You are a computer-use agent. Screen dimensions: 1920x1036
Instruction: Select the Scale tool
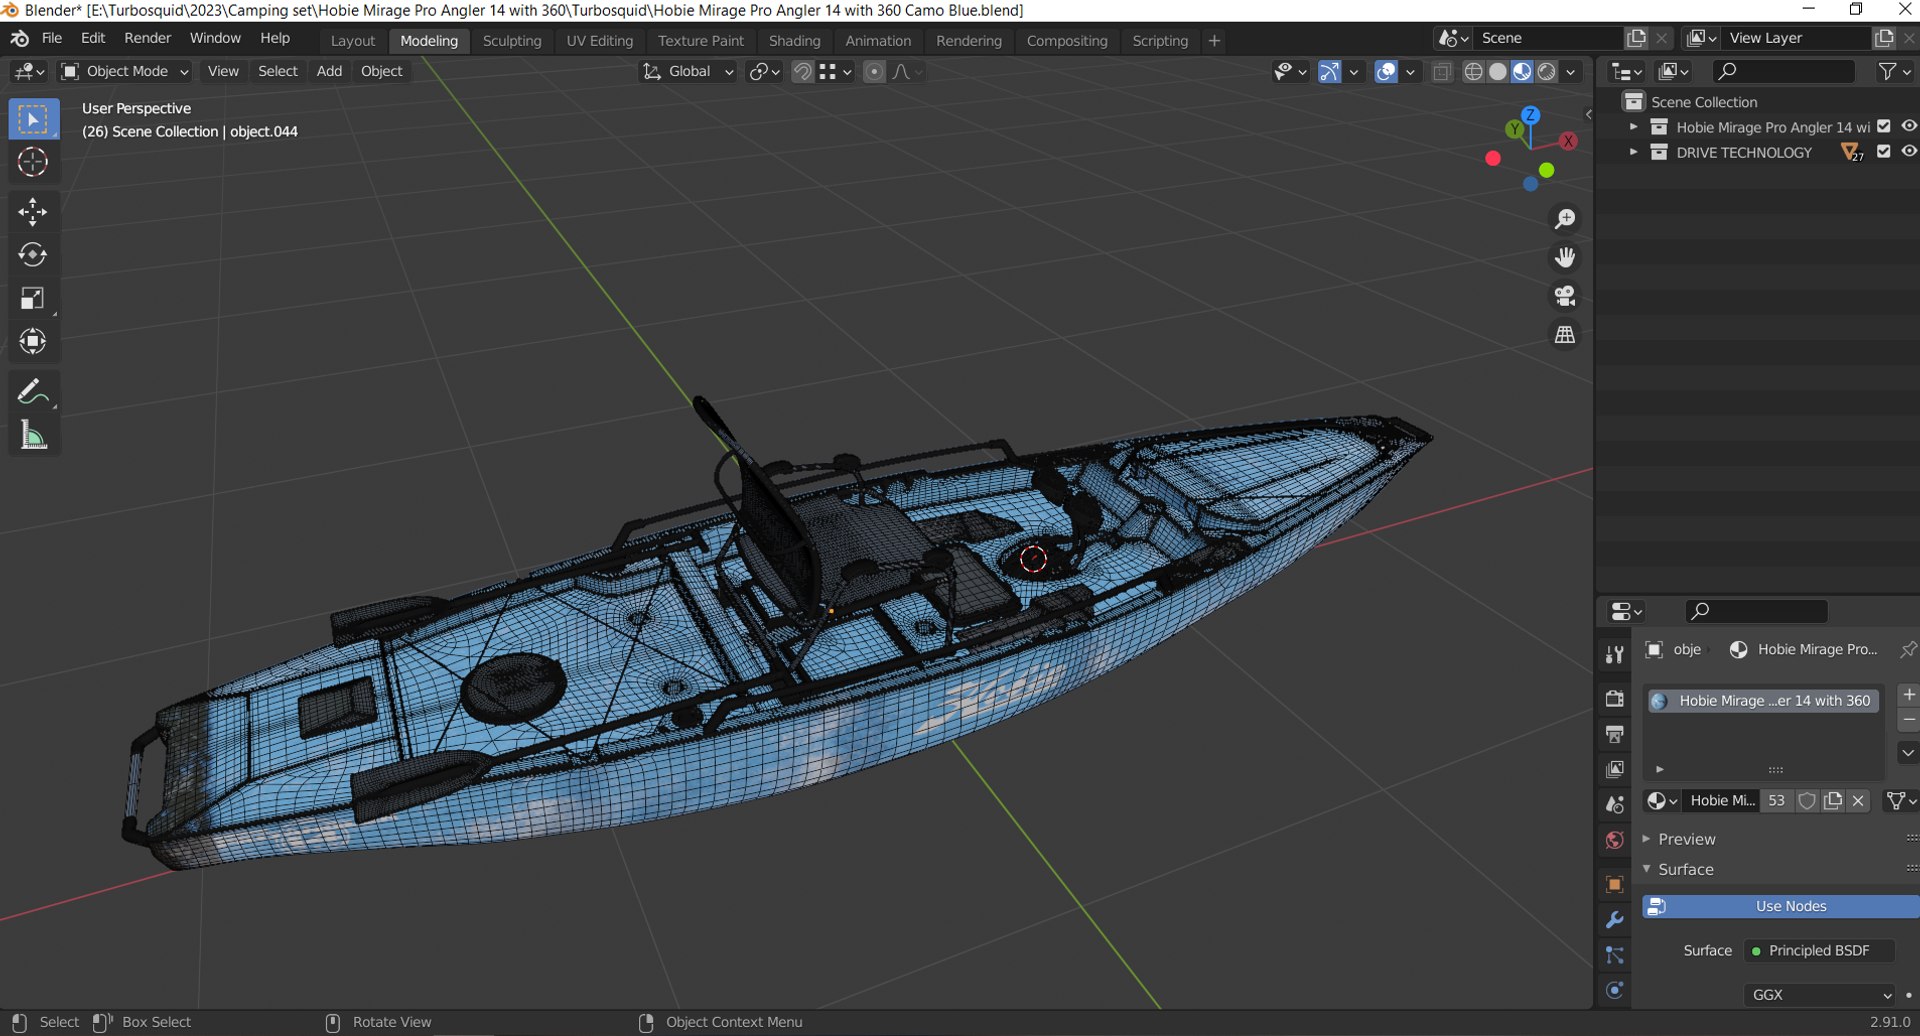click(33, 298)
